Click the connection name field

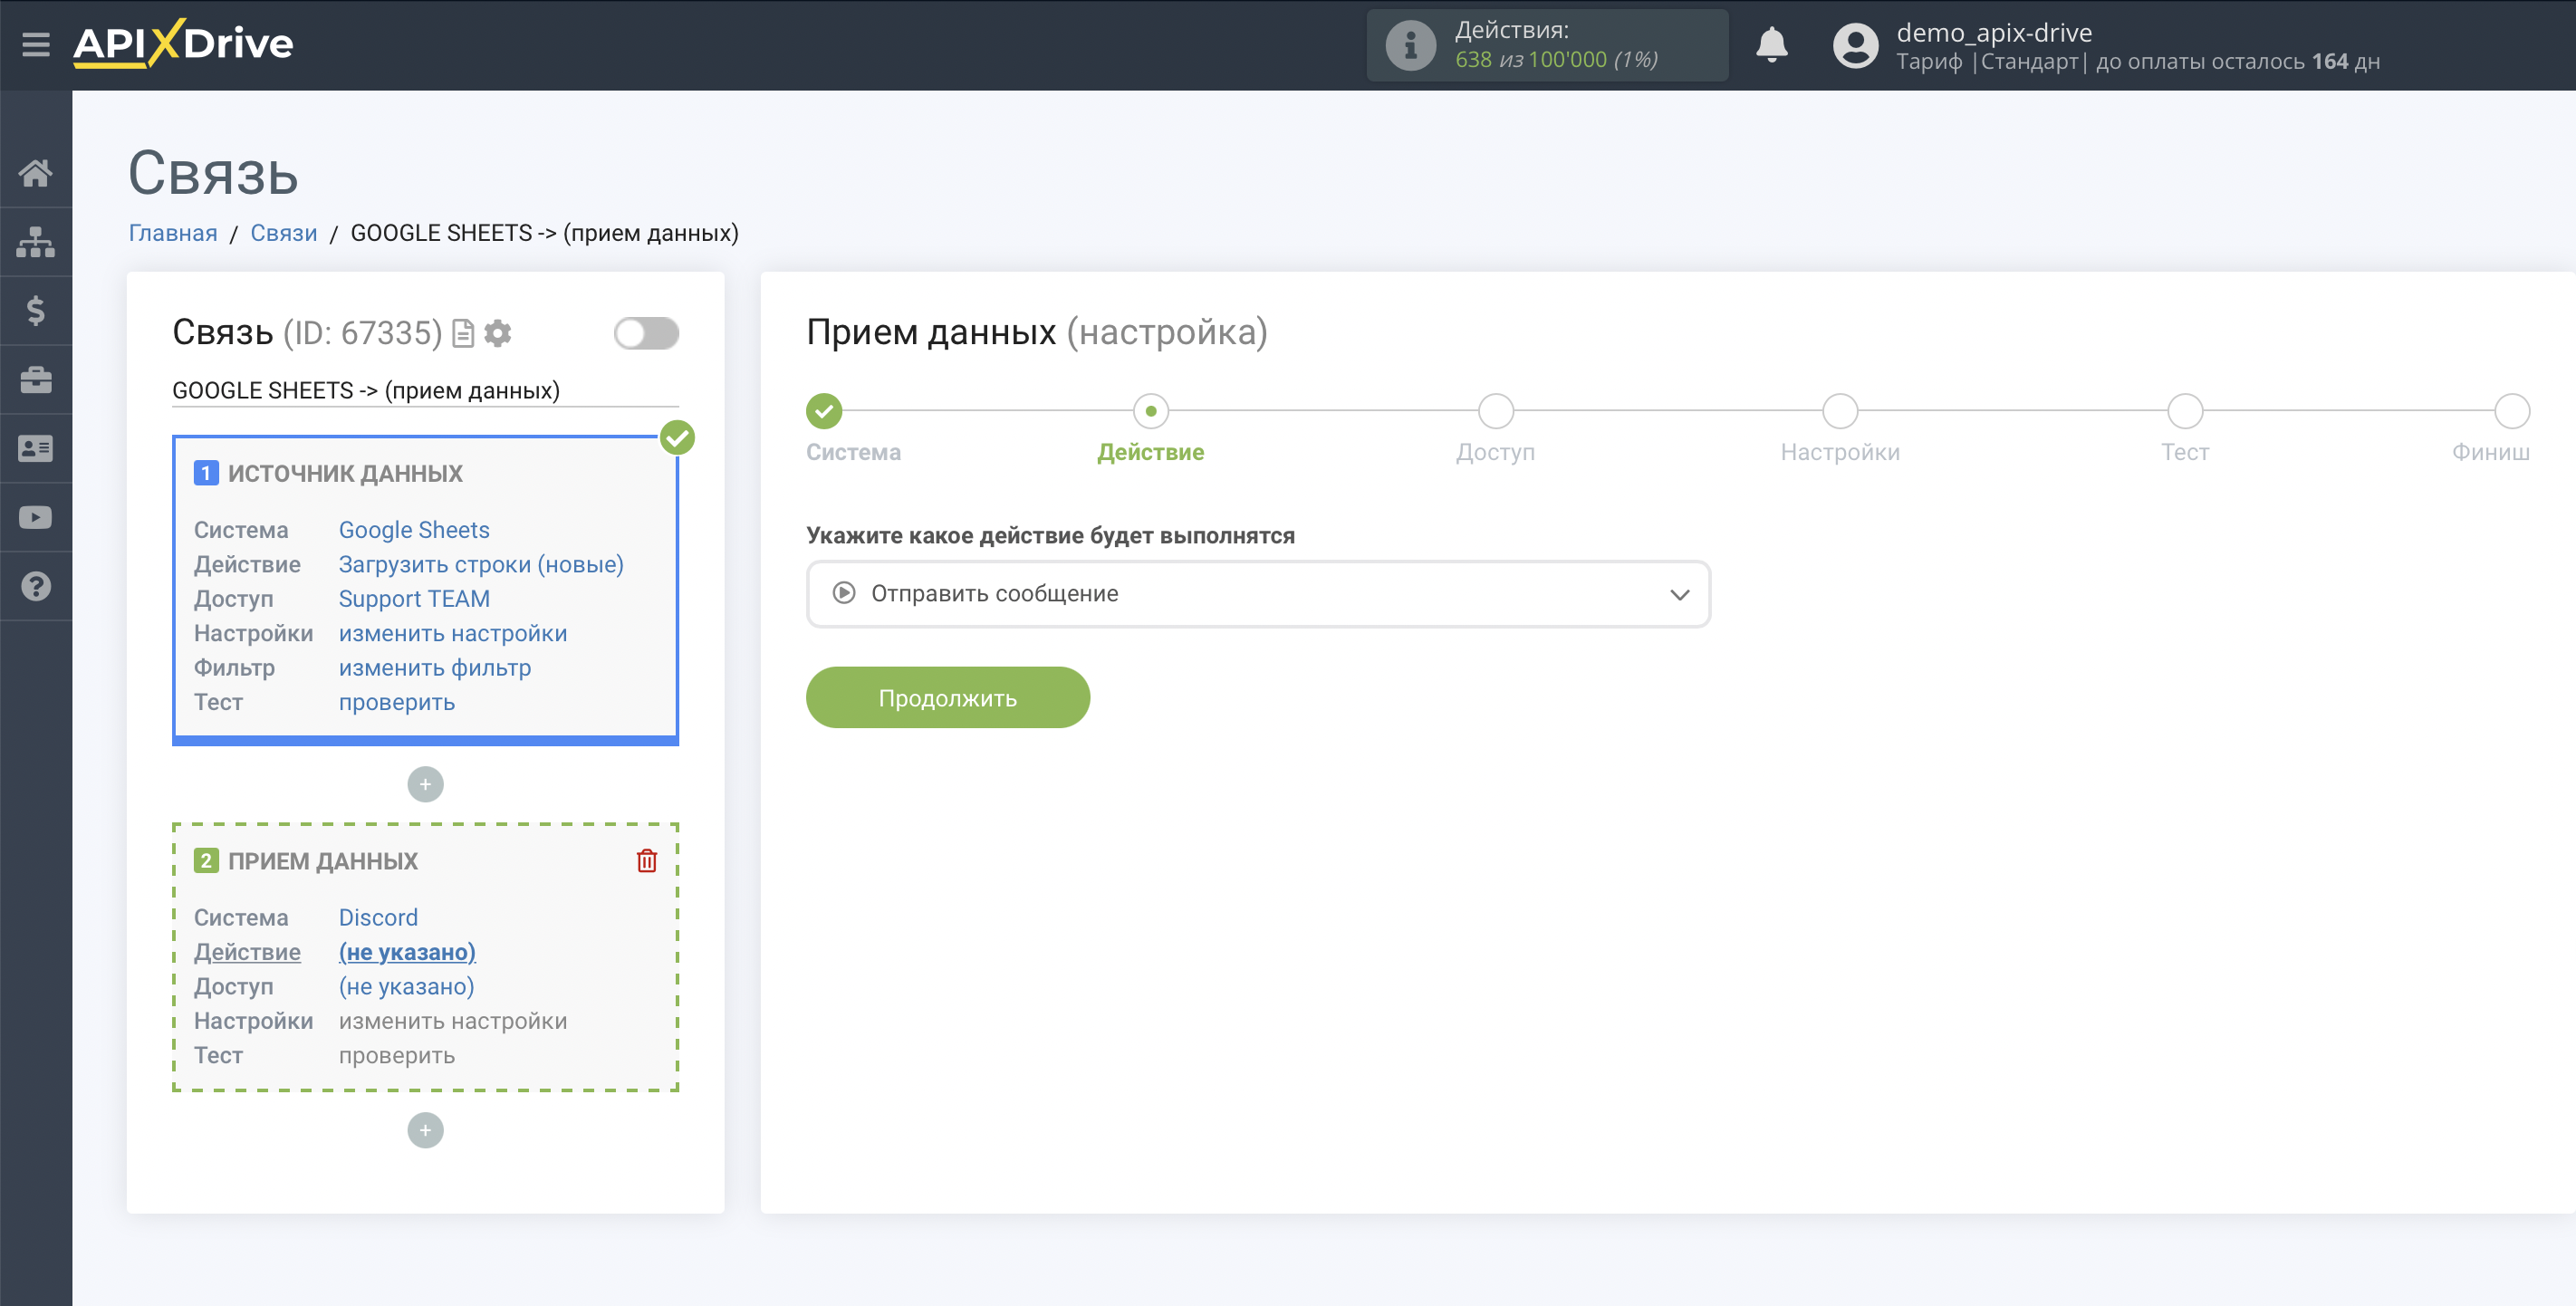pyautogui.click(x=425, y=391)
